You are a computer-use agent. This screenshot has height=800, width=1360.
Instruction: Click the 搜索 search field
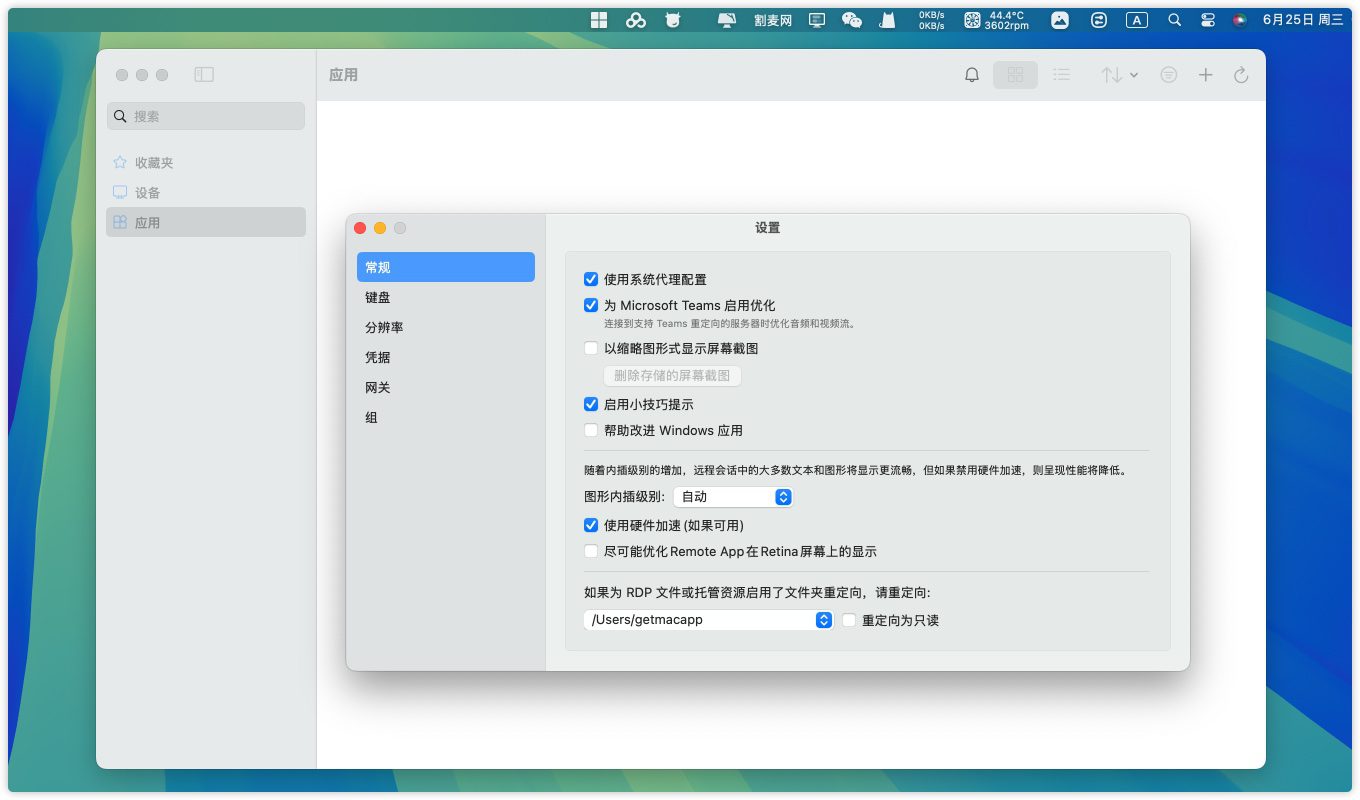click(206, 116)
